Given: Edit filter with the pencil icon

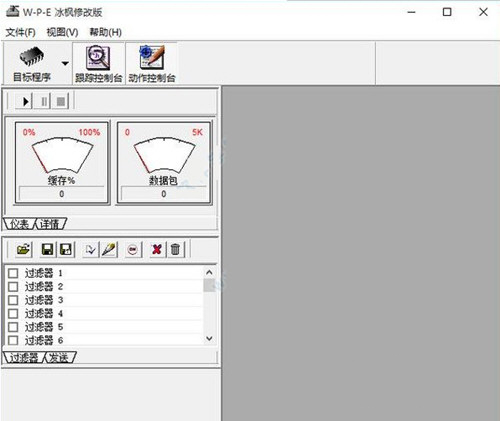Looking at the screenshot, I should point(109,249).
